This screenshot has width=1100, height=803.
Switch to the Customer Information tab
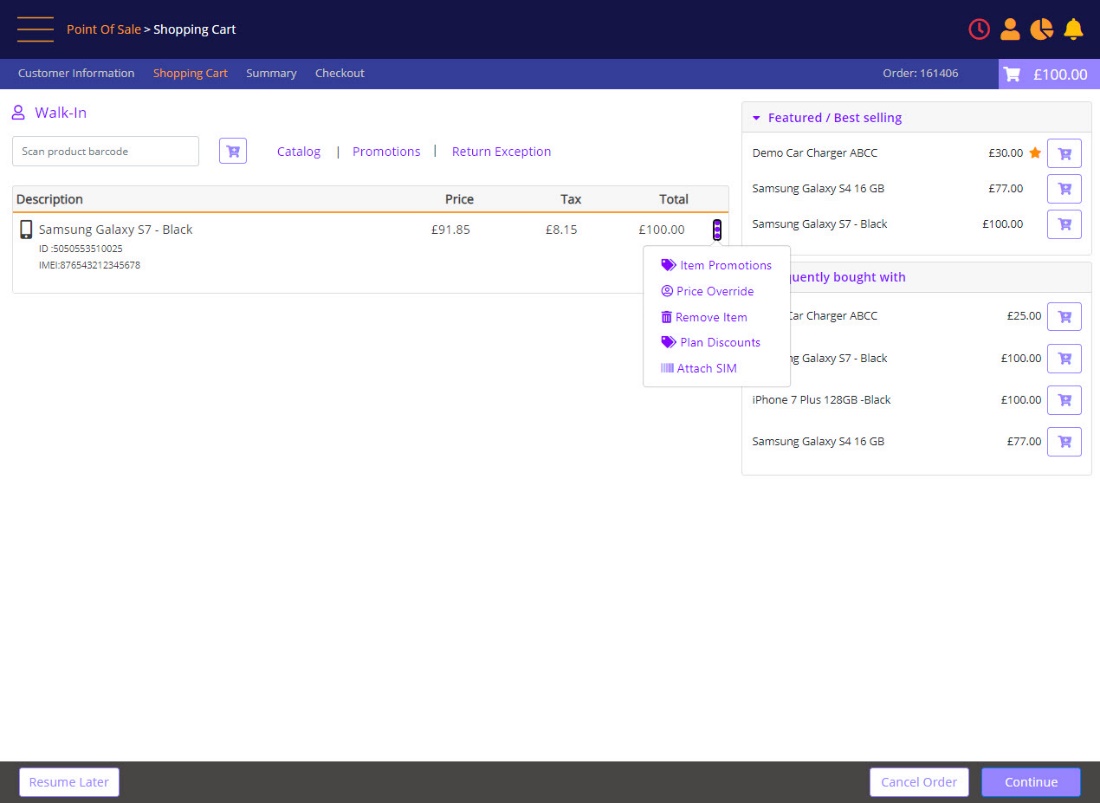[x=76, y=73]
